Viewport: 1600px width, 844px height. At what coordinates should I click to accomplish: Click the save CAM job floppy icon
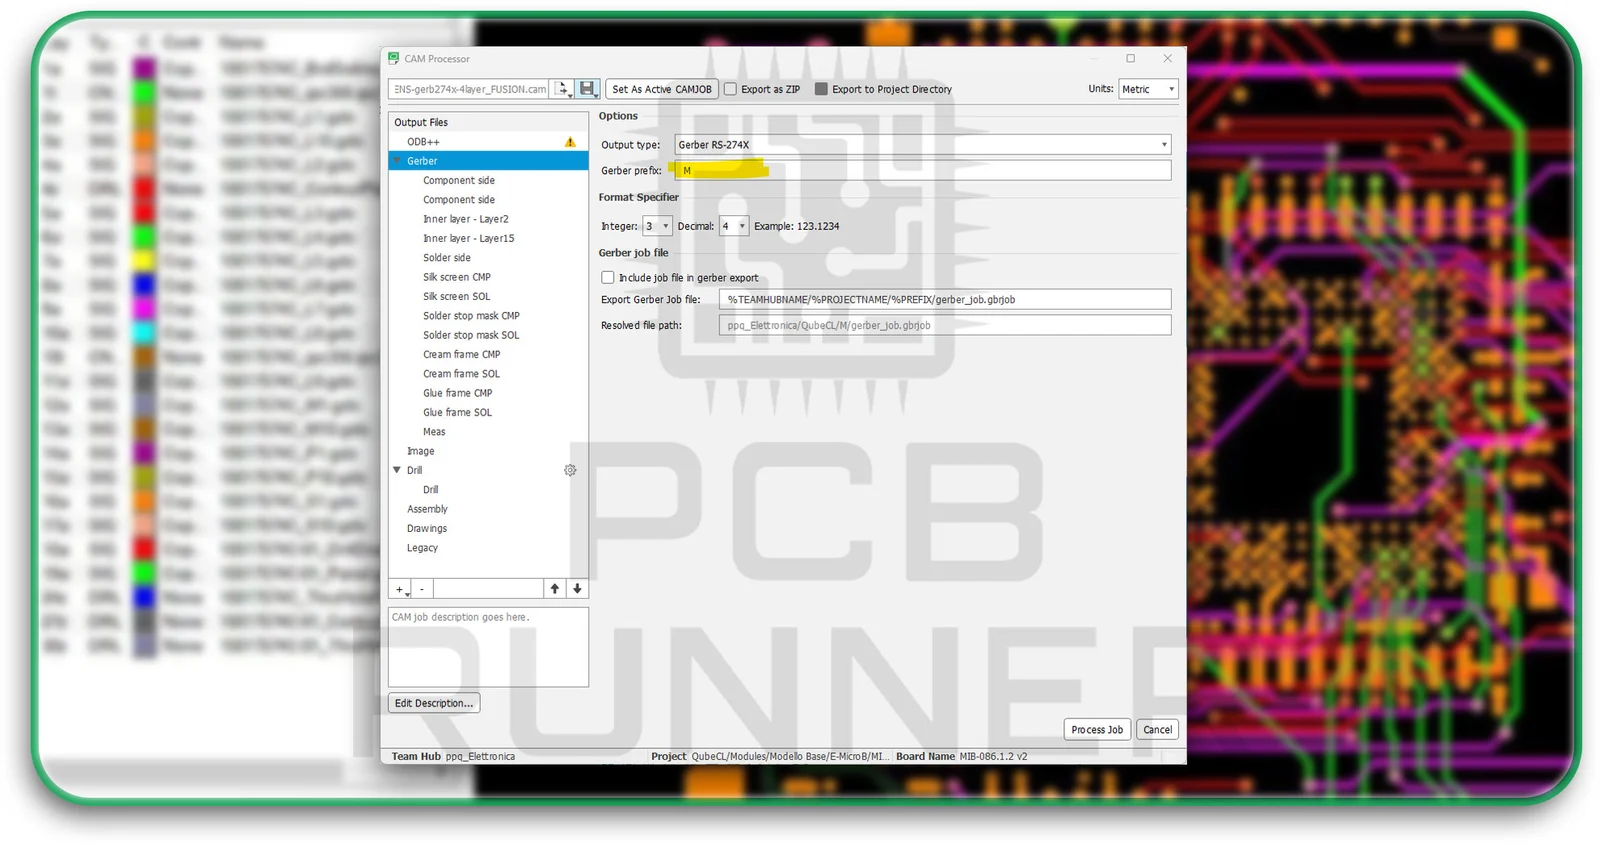(588, 89)
